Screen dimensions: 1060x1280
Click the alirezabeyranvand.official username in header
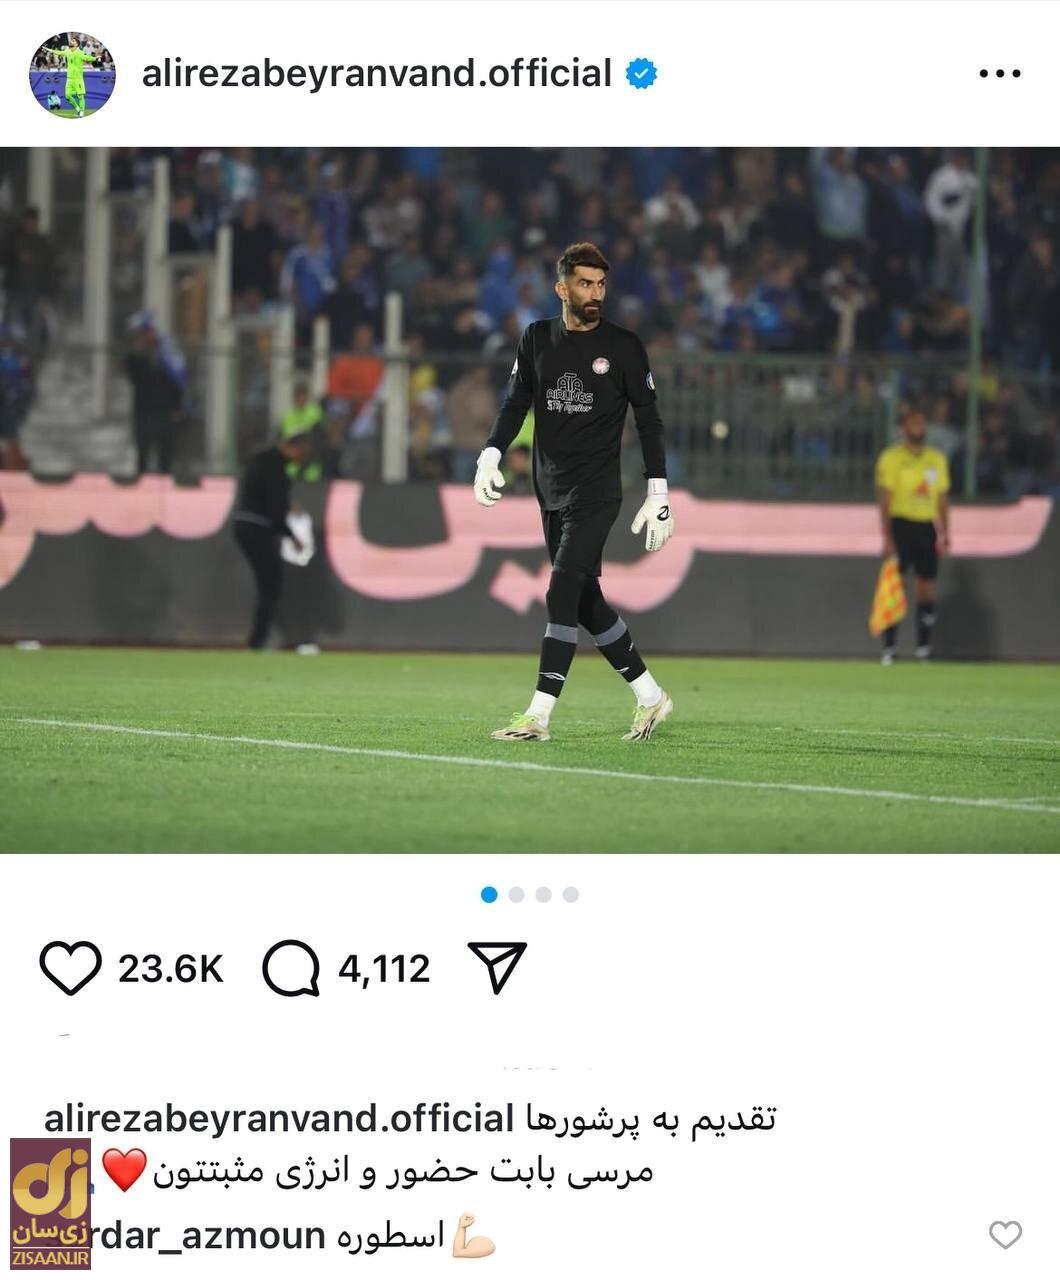click(377, 73)
